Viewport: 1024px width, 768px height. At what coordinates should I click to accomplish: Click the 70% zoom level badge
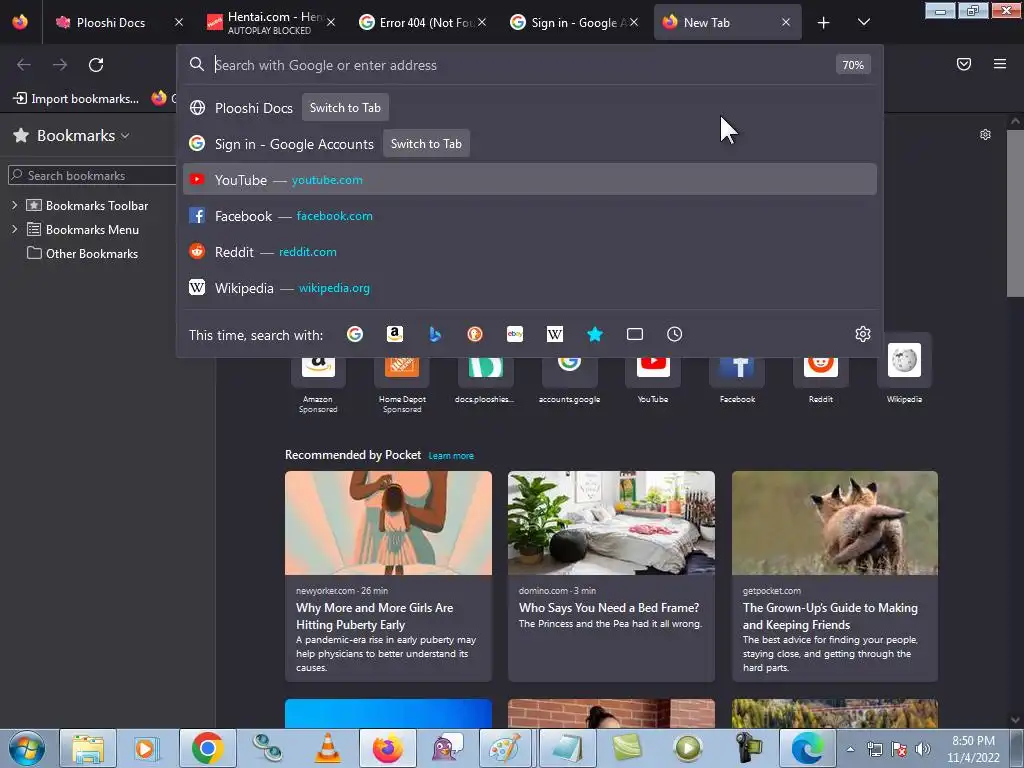pos(853,65)
